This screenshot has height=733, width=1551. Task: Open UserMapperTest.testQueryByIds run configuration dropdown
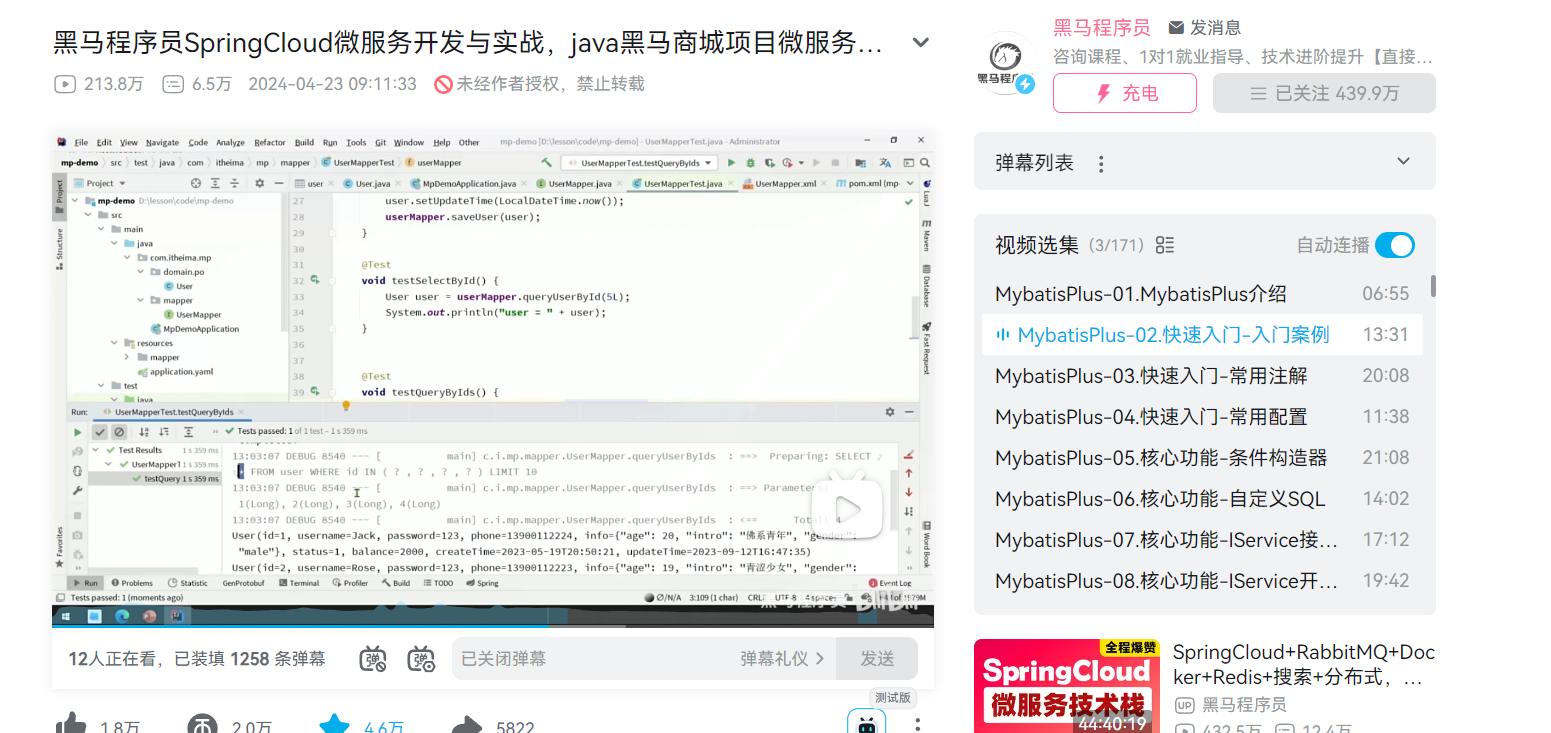(x=639, y=162)
